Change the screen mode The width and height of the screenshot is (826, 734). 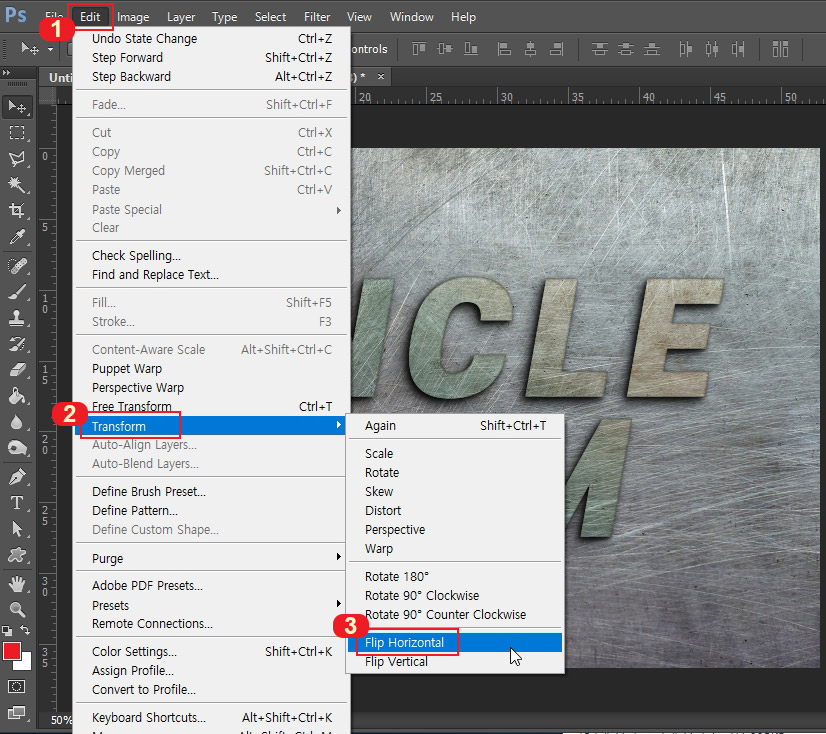point(16,713)
